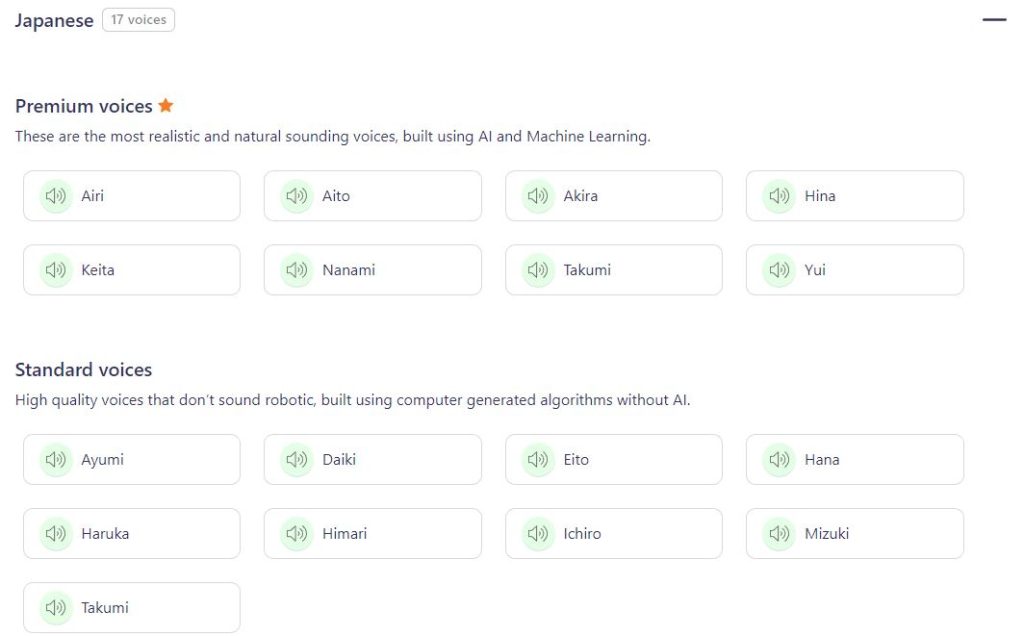Play the Eito voice sample
The width and height of the screenshot is (1024, 636).
(x=538, y=459)
